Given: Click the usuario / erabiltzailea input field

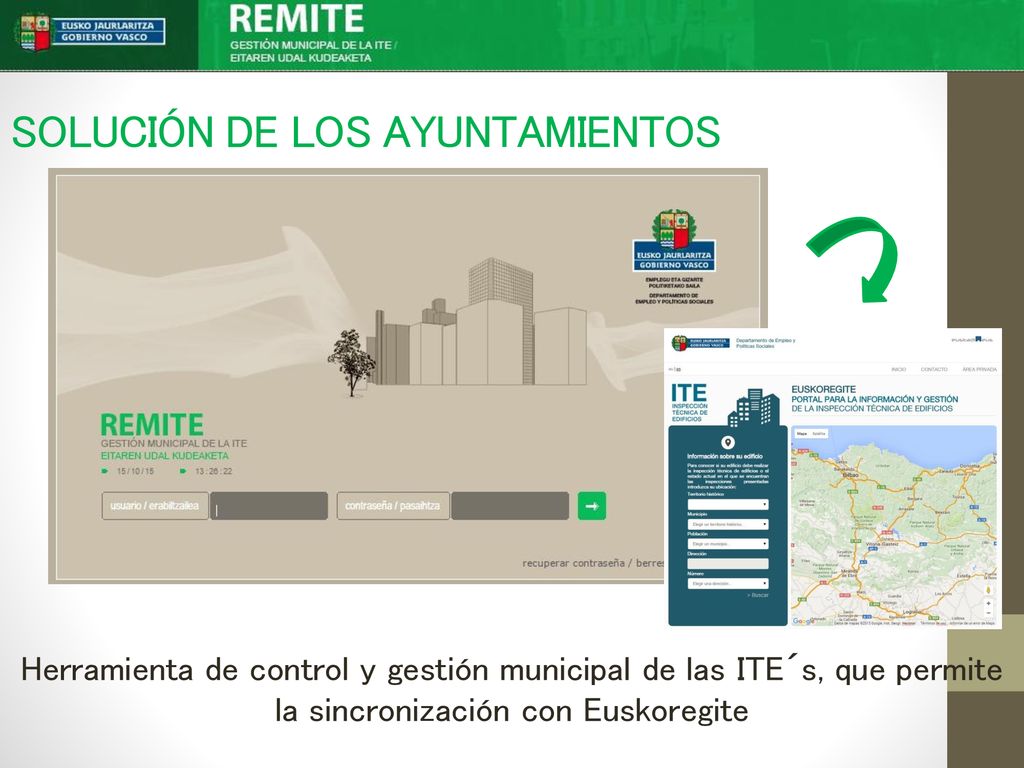Looking at the screenshot, I should (269, 506).
